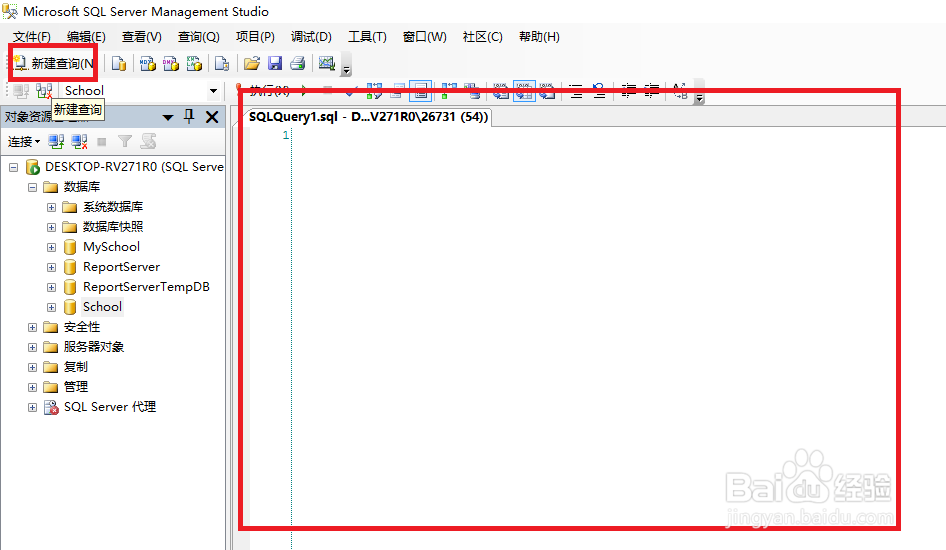Viewport: 946px width, 550px height.
Task: Expand the 数据库快照 folder
Action: tap(51, 227)
